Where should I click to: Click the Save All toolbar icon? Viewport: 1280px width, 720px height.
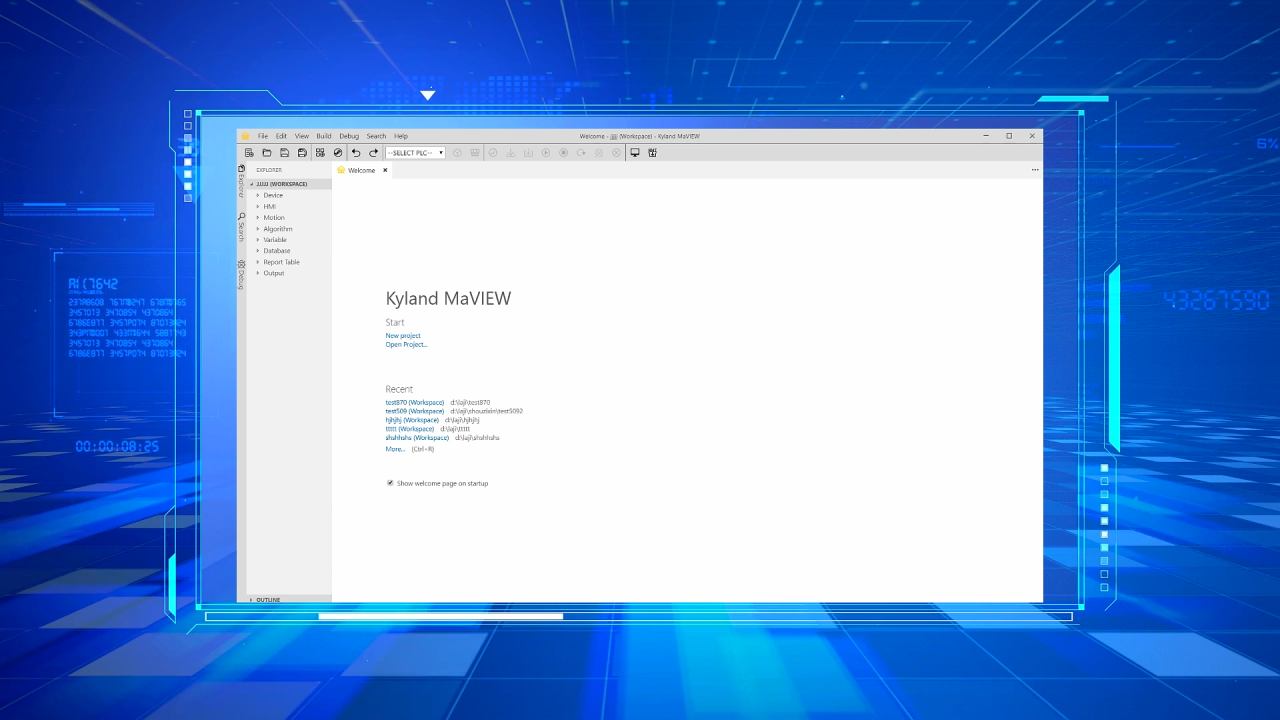(302, 153)
